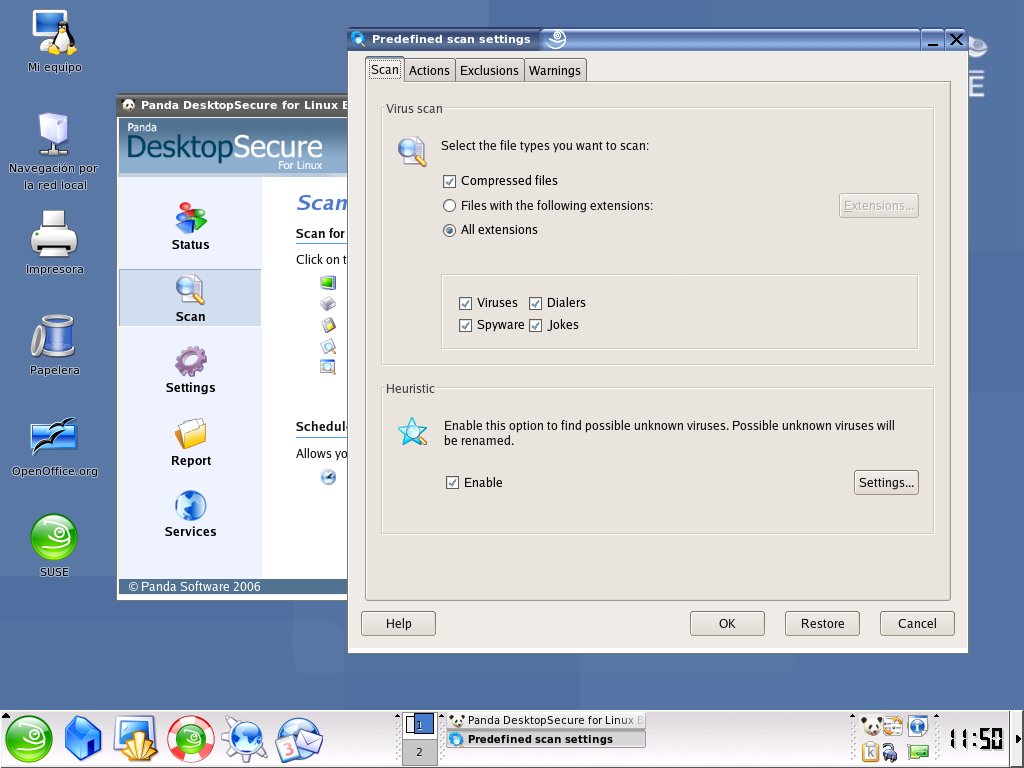This screenshot has height=768, width=1024.
Task: Click the clock scheduled scan icon
Action: (328, 477)
